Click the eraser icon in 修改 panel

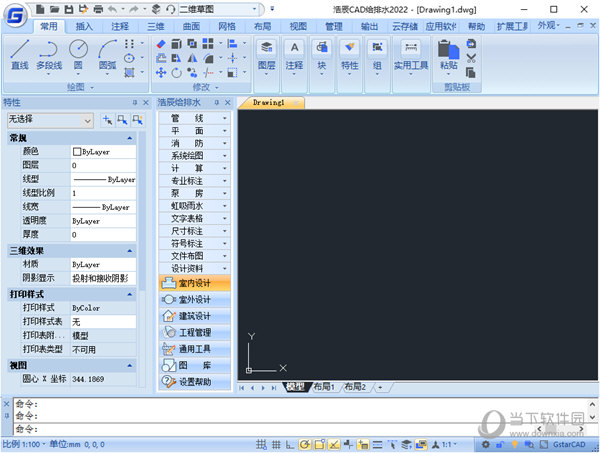161,44
